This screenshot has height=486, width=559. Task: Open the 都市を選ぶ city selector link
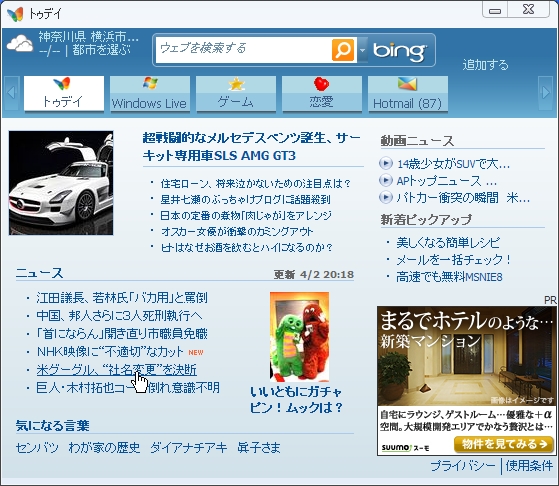click(102, 50)
